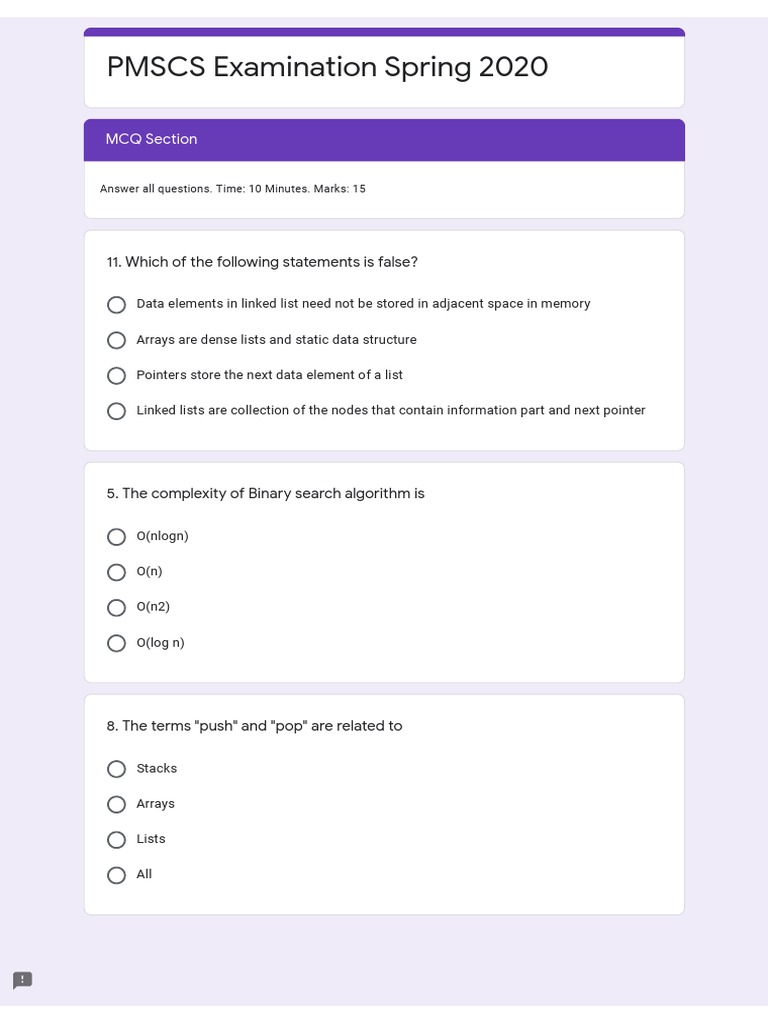Choose 'Arrays are dense lists' answer
The image size is (768, 1024).
[117, 340]
